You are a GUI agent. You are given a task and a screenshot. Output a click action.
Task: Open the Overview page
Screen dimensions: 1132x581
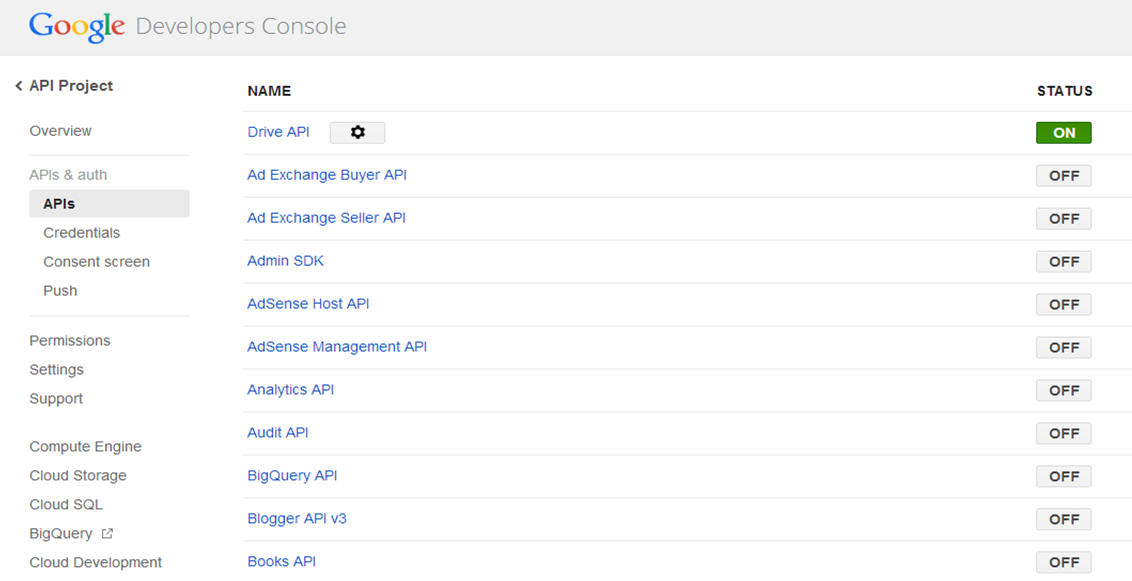61,131
